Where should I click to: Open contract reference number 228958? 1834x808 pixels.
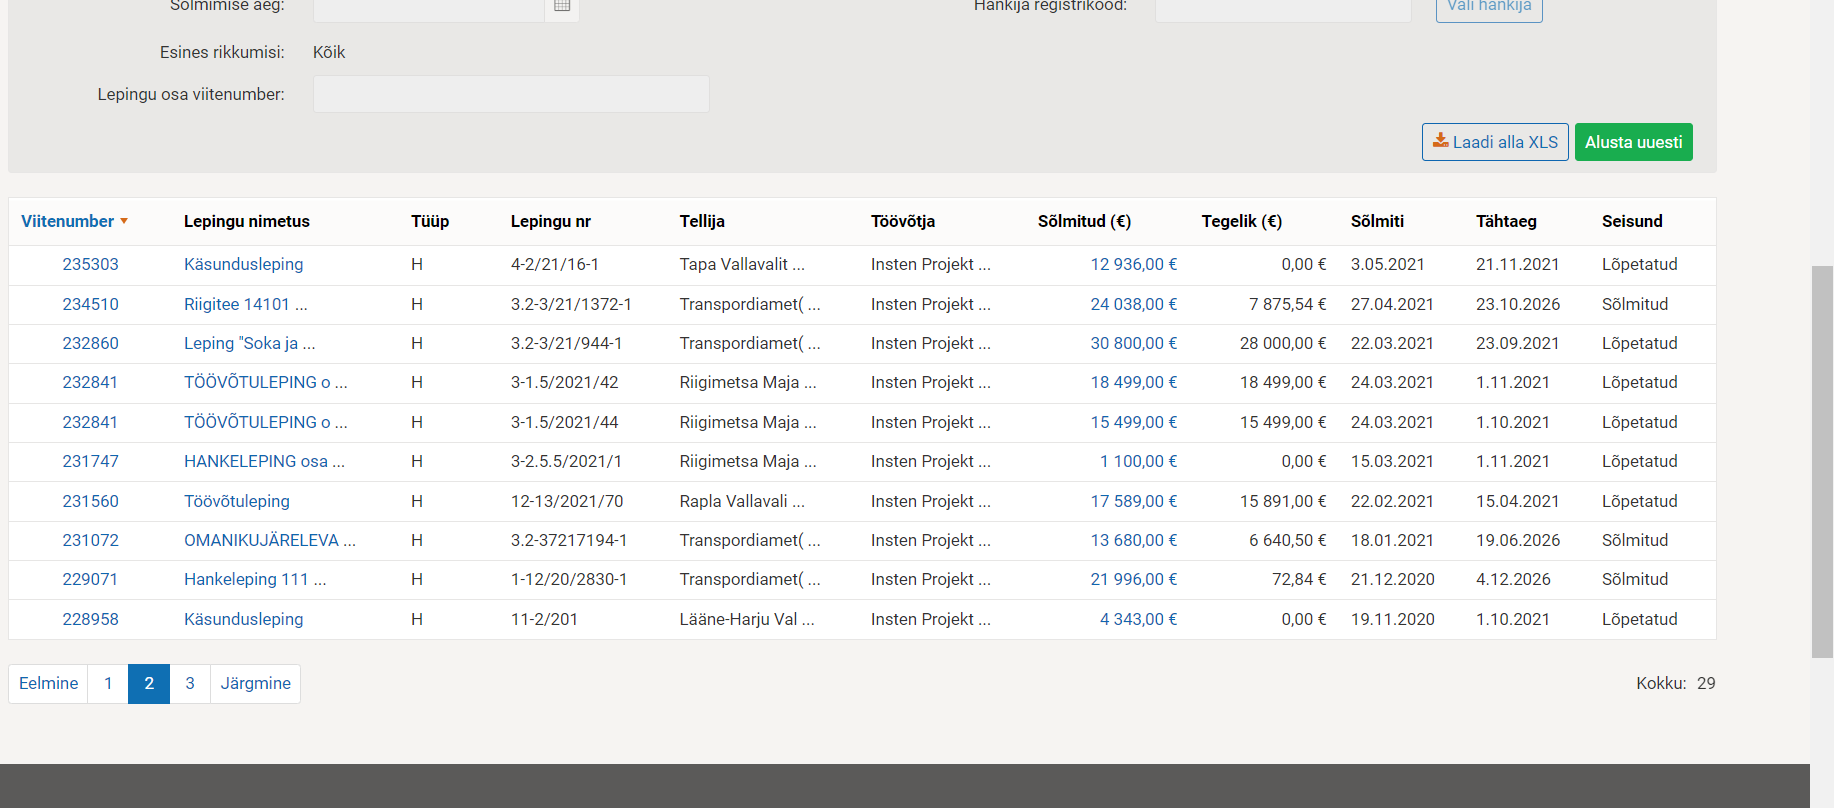pyautogui.click(x=90, y=619)
